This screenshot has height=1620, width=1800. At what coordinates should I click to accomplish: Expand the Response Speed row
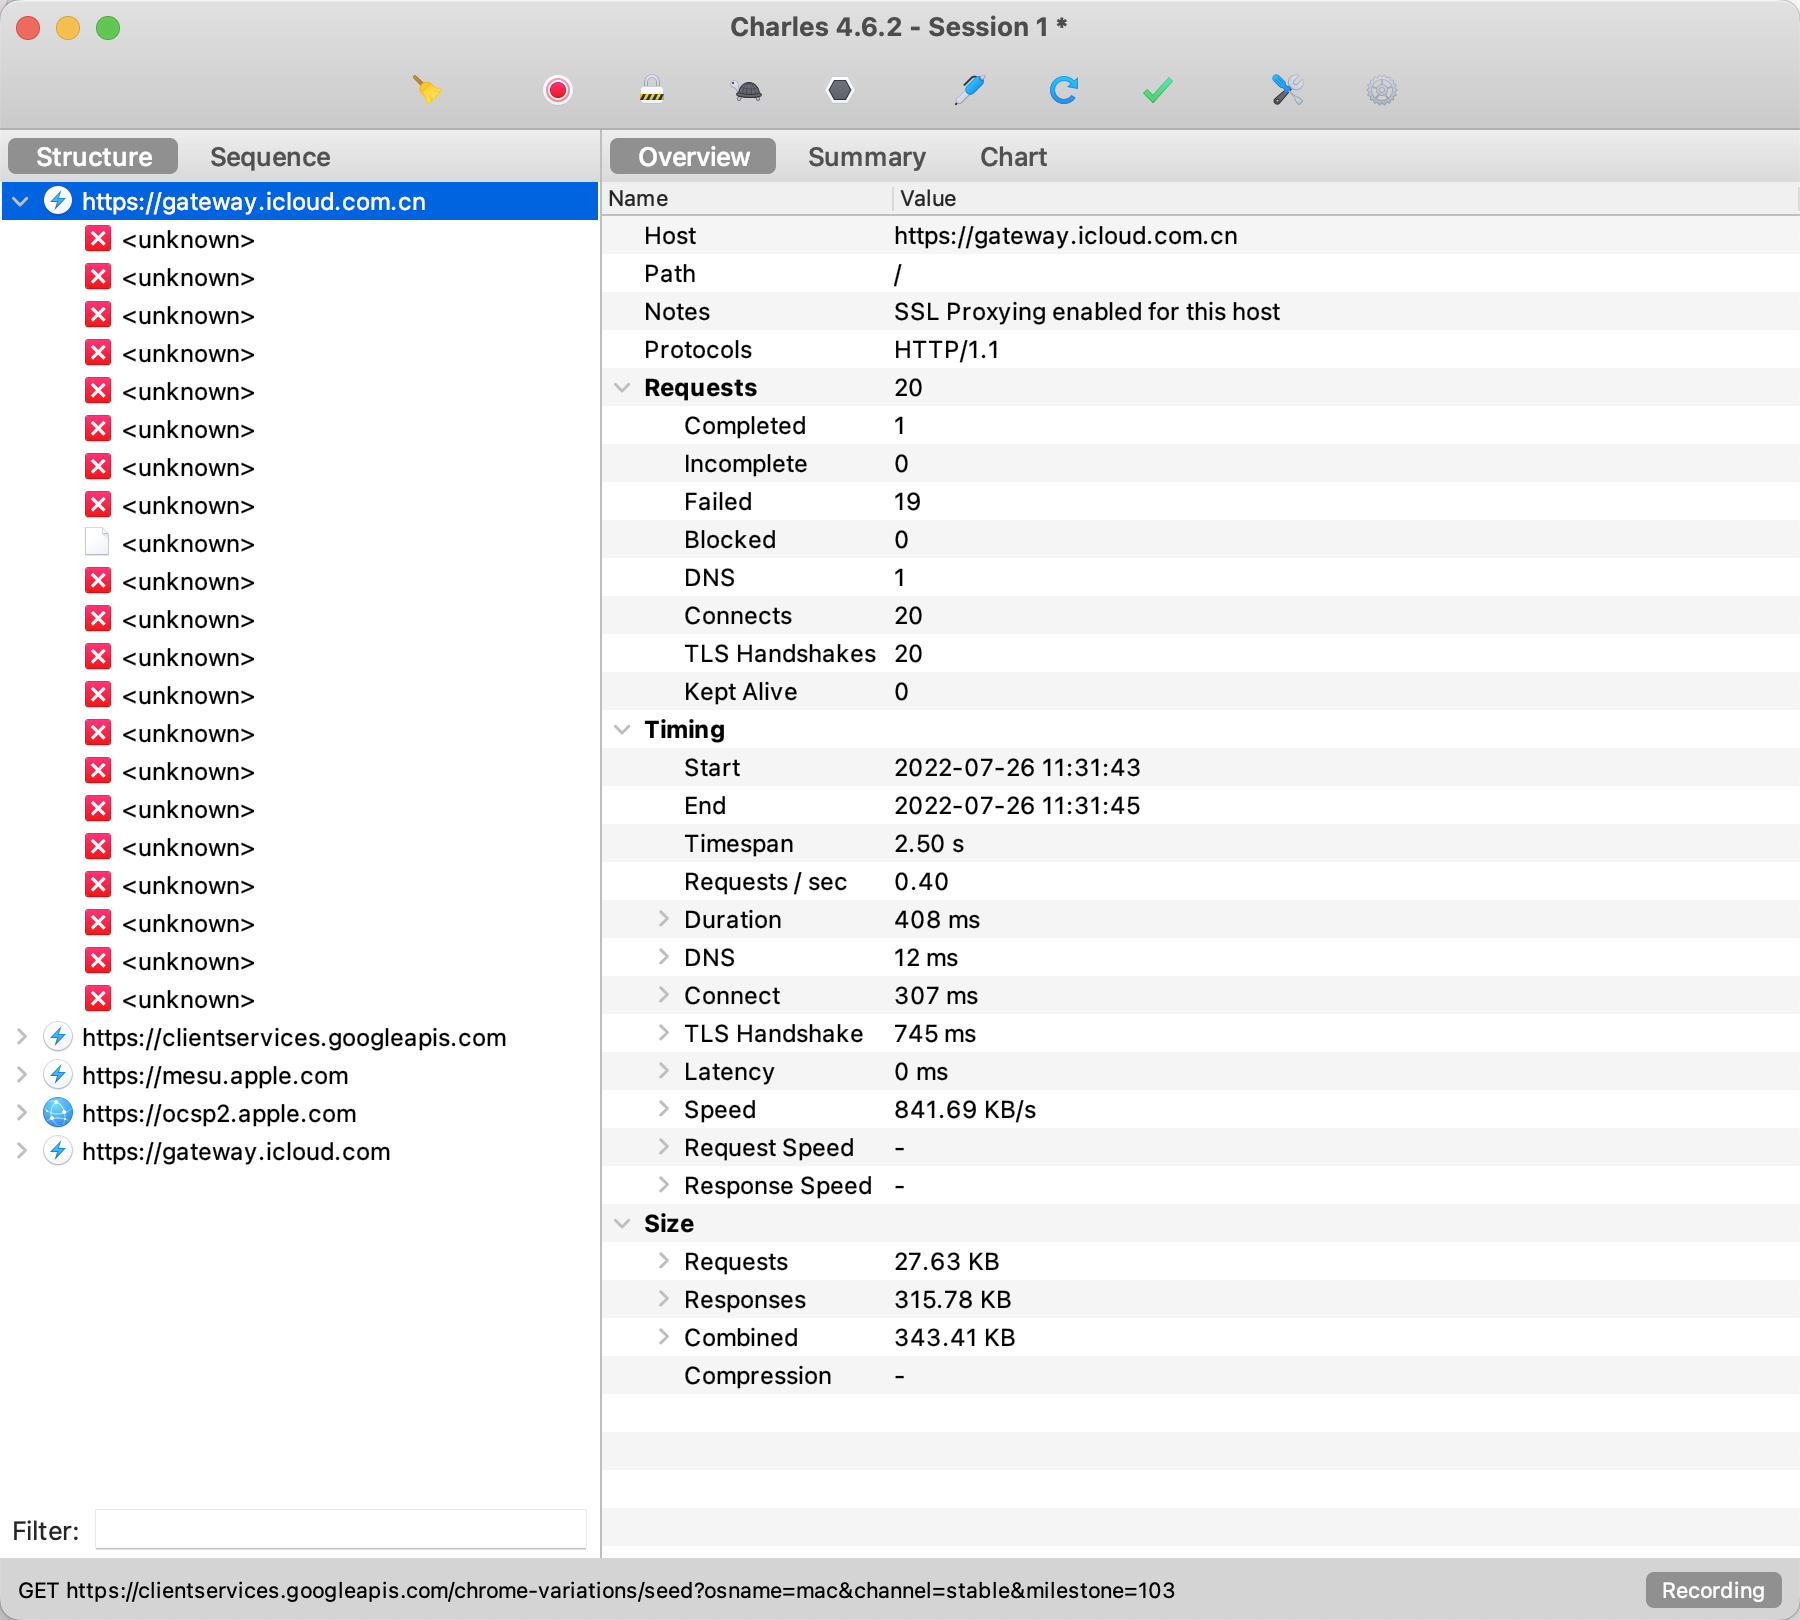(x=663, y=1185)
